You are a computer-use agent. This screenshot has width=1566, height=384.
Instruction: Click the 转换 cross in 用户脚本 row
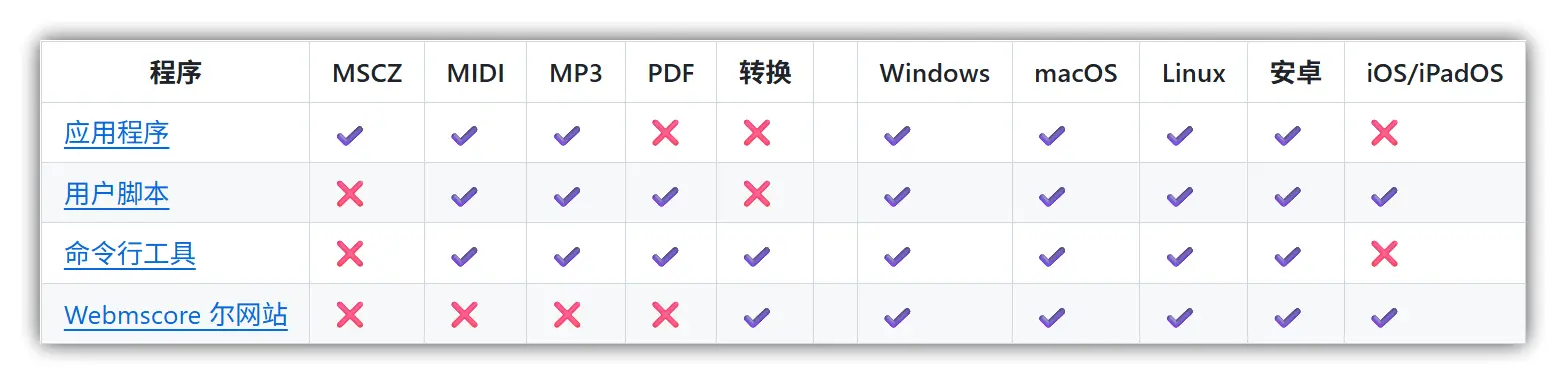pyautogui.click(x=757, y=194)
